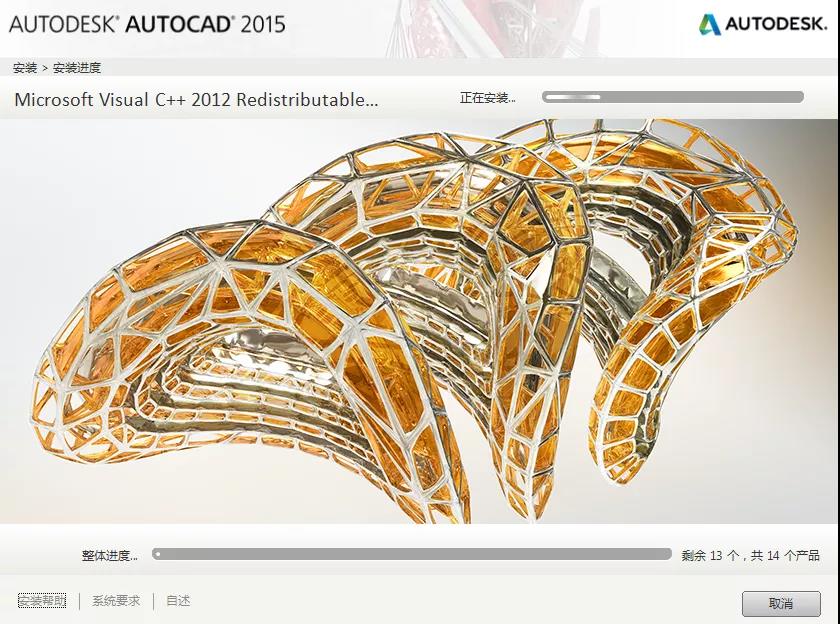Click the 'Microsoft Visual C++ 2012 Redistributable' text
840x624 pixels.
point(196,100)
